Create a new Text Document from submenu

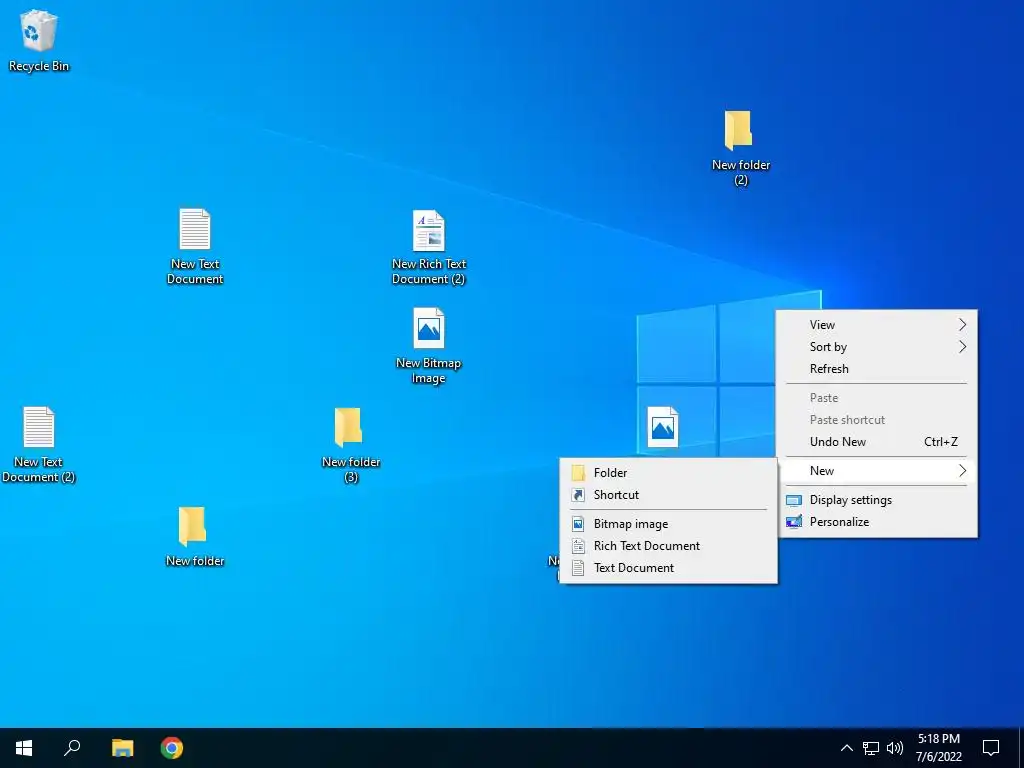tap(669, 568)
